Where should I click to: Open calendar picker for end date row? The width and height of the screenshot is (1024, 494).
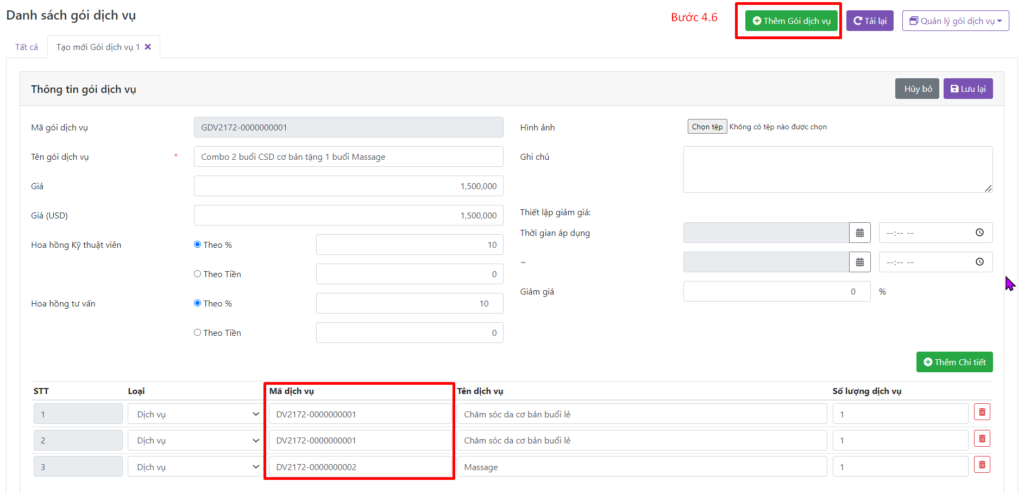(x=858, y=262)
